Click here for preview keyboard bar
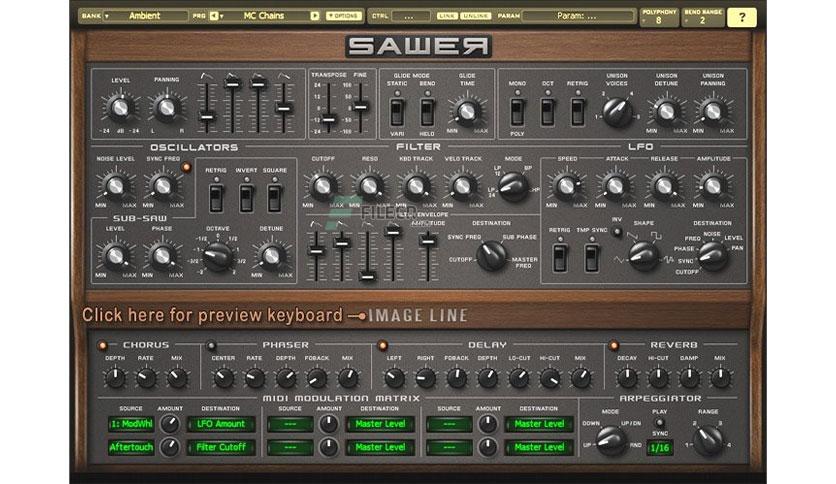Viewport: 836px width, 484px height. pos(212,315)
